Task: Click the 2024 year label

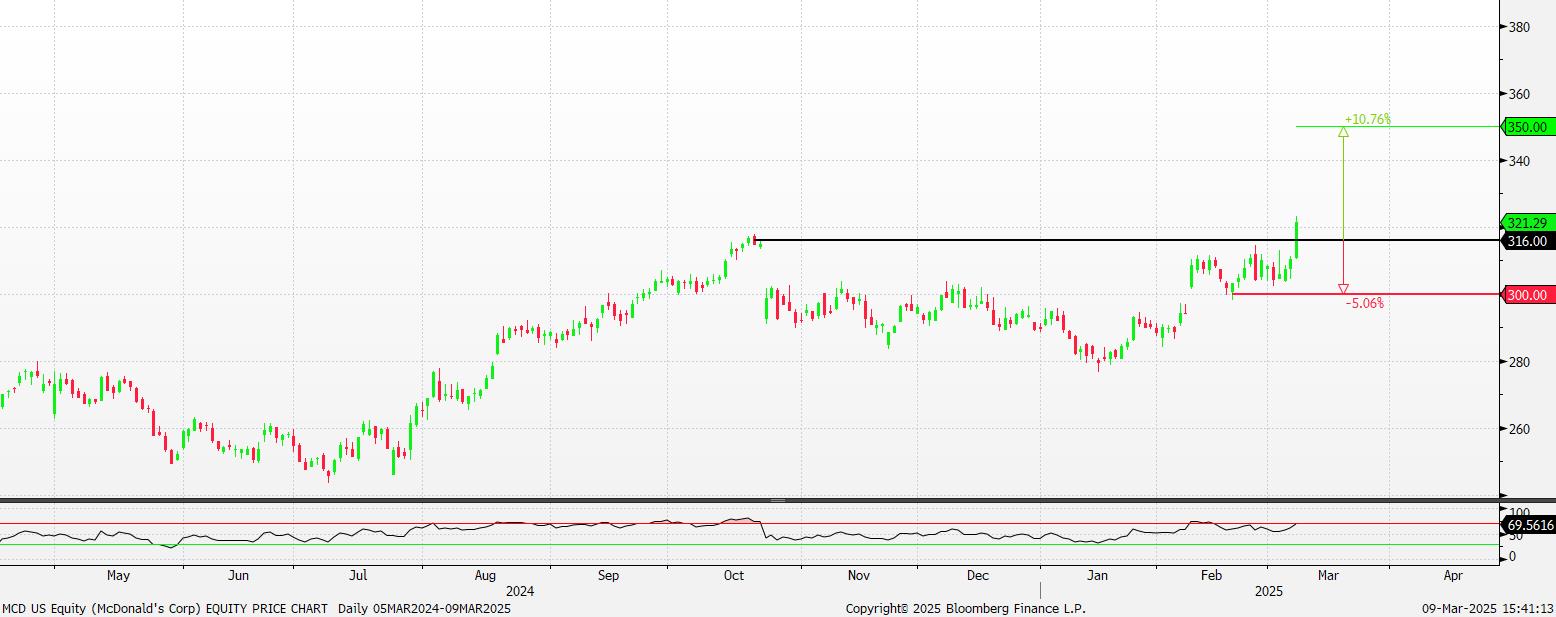Action: pyautogui.click(x=520, y=591)
